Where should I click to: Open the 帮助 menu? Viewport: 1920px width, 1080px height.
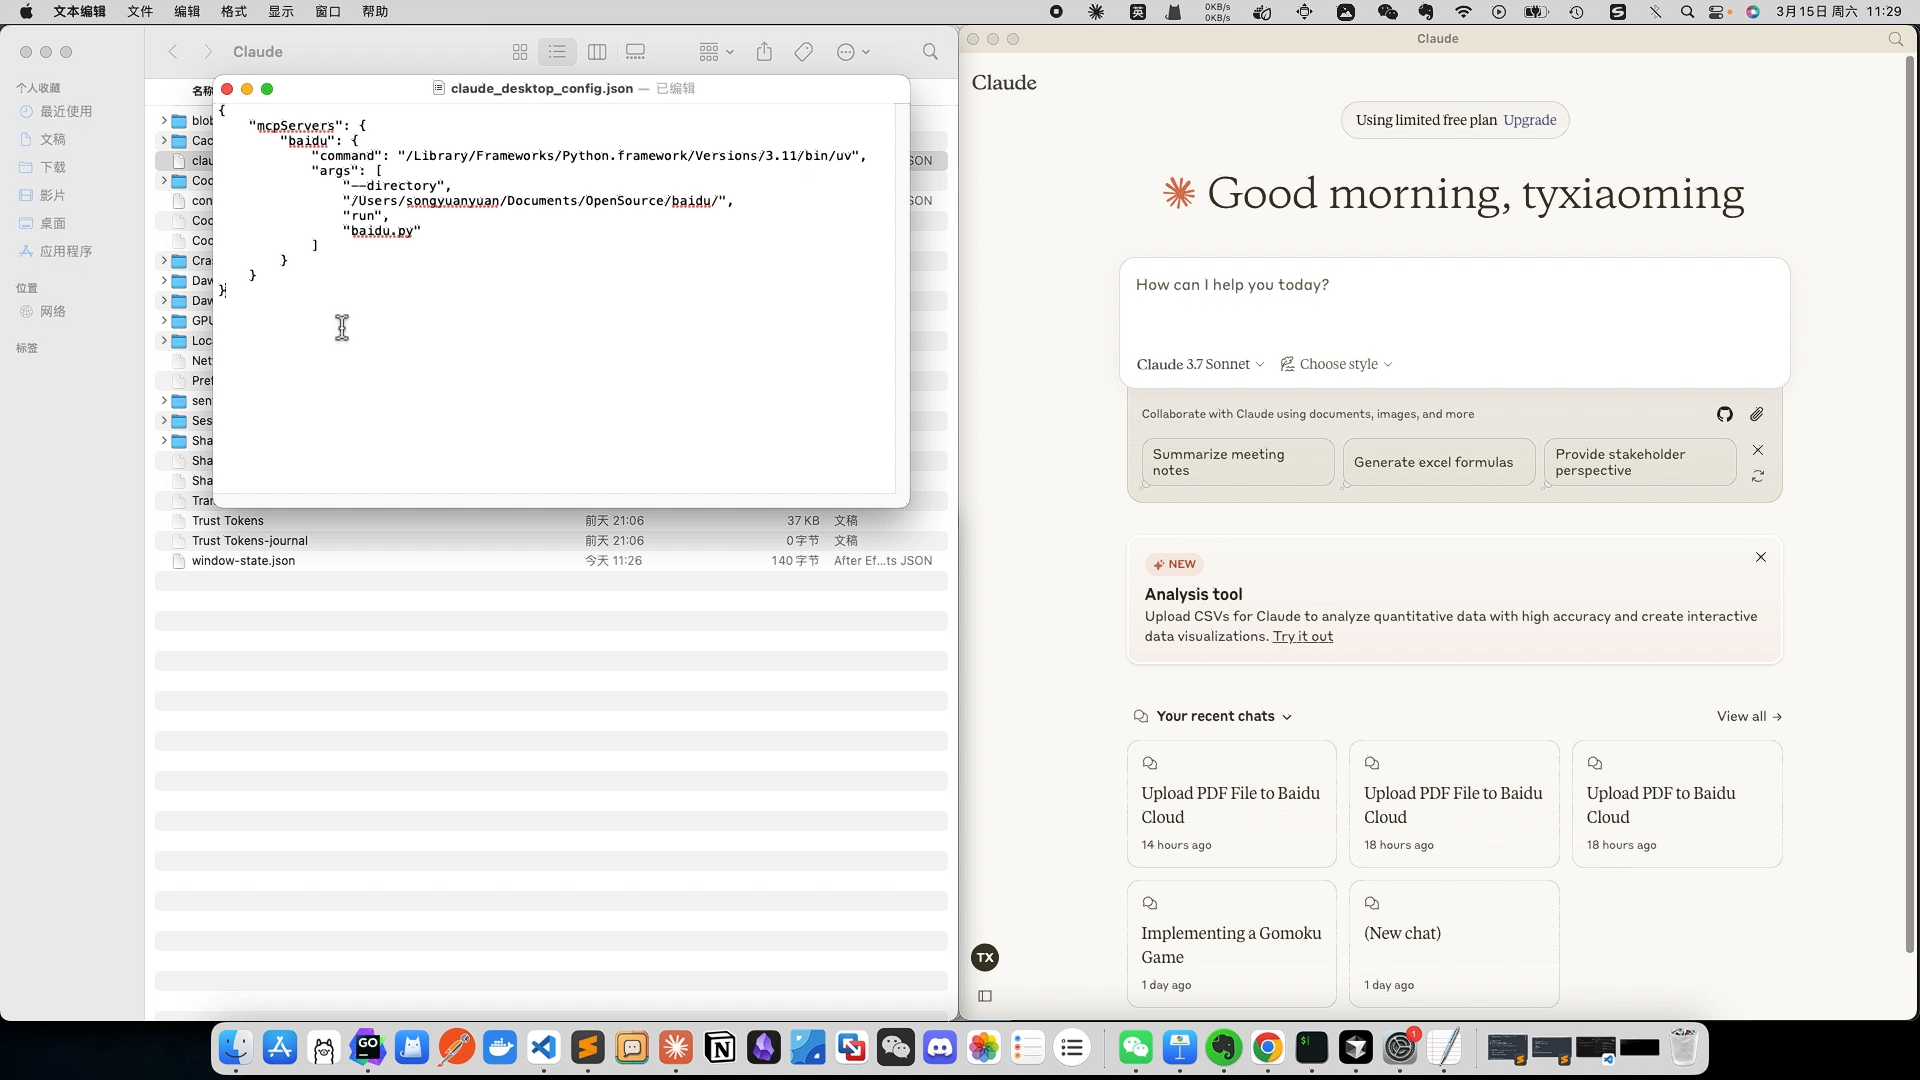pyautogui.click(x=375, y=12)
